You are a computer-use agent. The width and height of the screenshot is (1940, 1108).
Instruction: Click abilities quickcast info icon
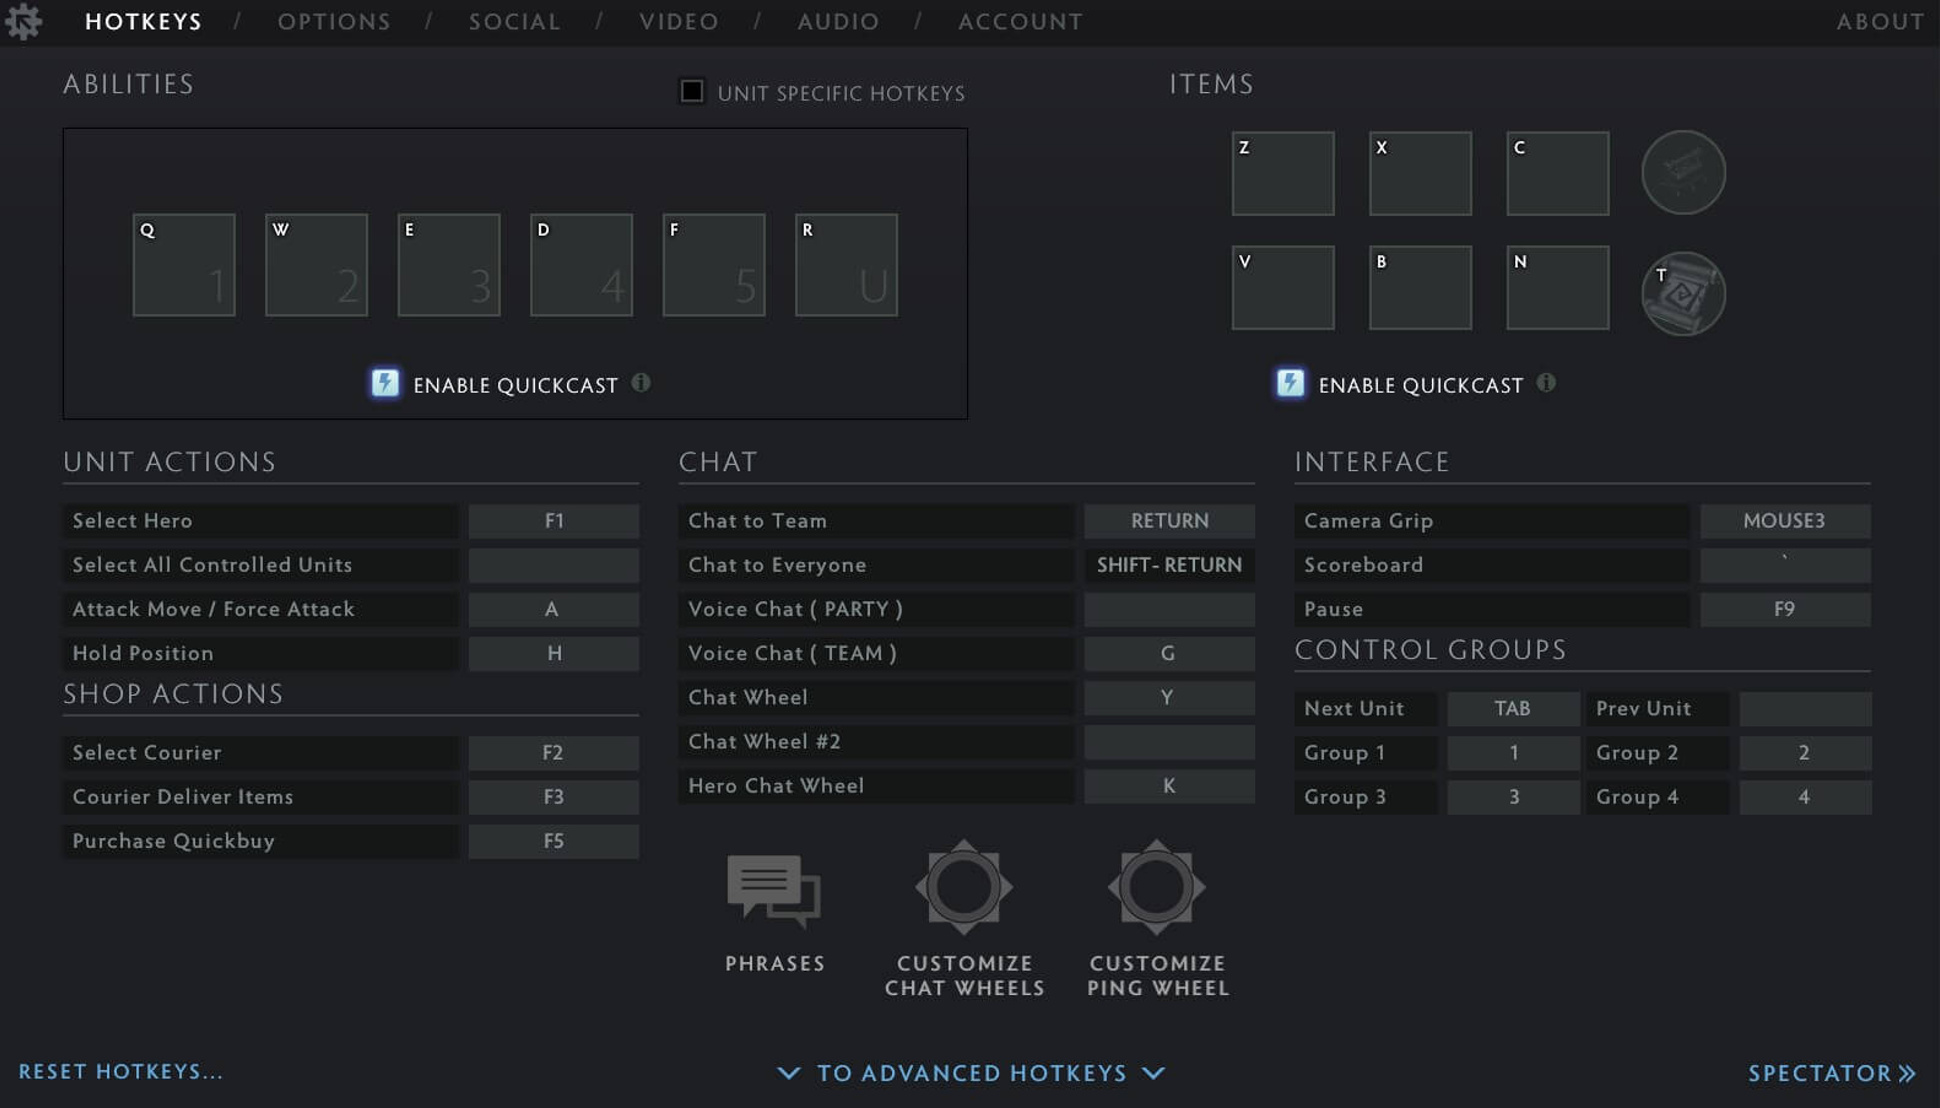[x=641, y=383]
